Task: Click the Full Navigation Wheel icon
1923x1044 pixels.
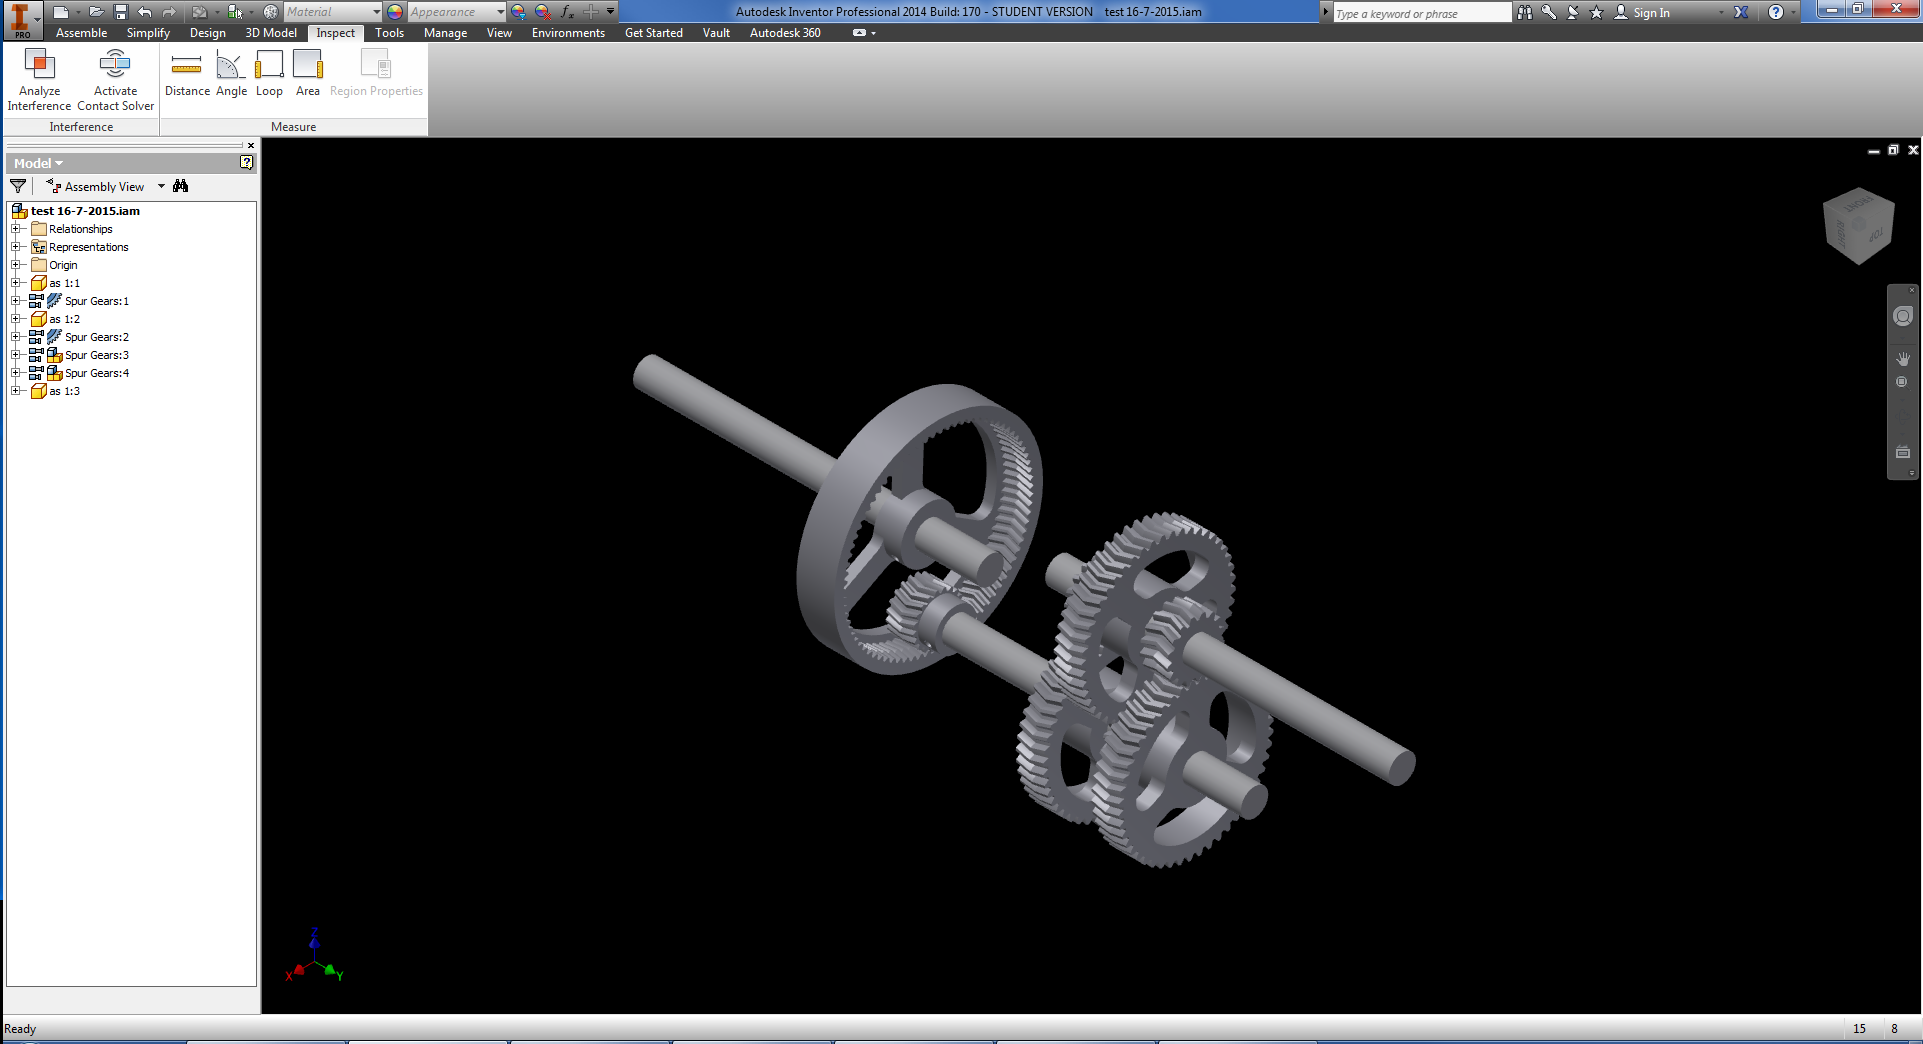Action: click(1903, 316)
